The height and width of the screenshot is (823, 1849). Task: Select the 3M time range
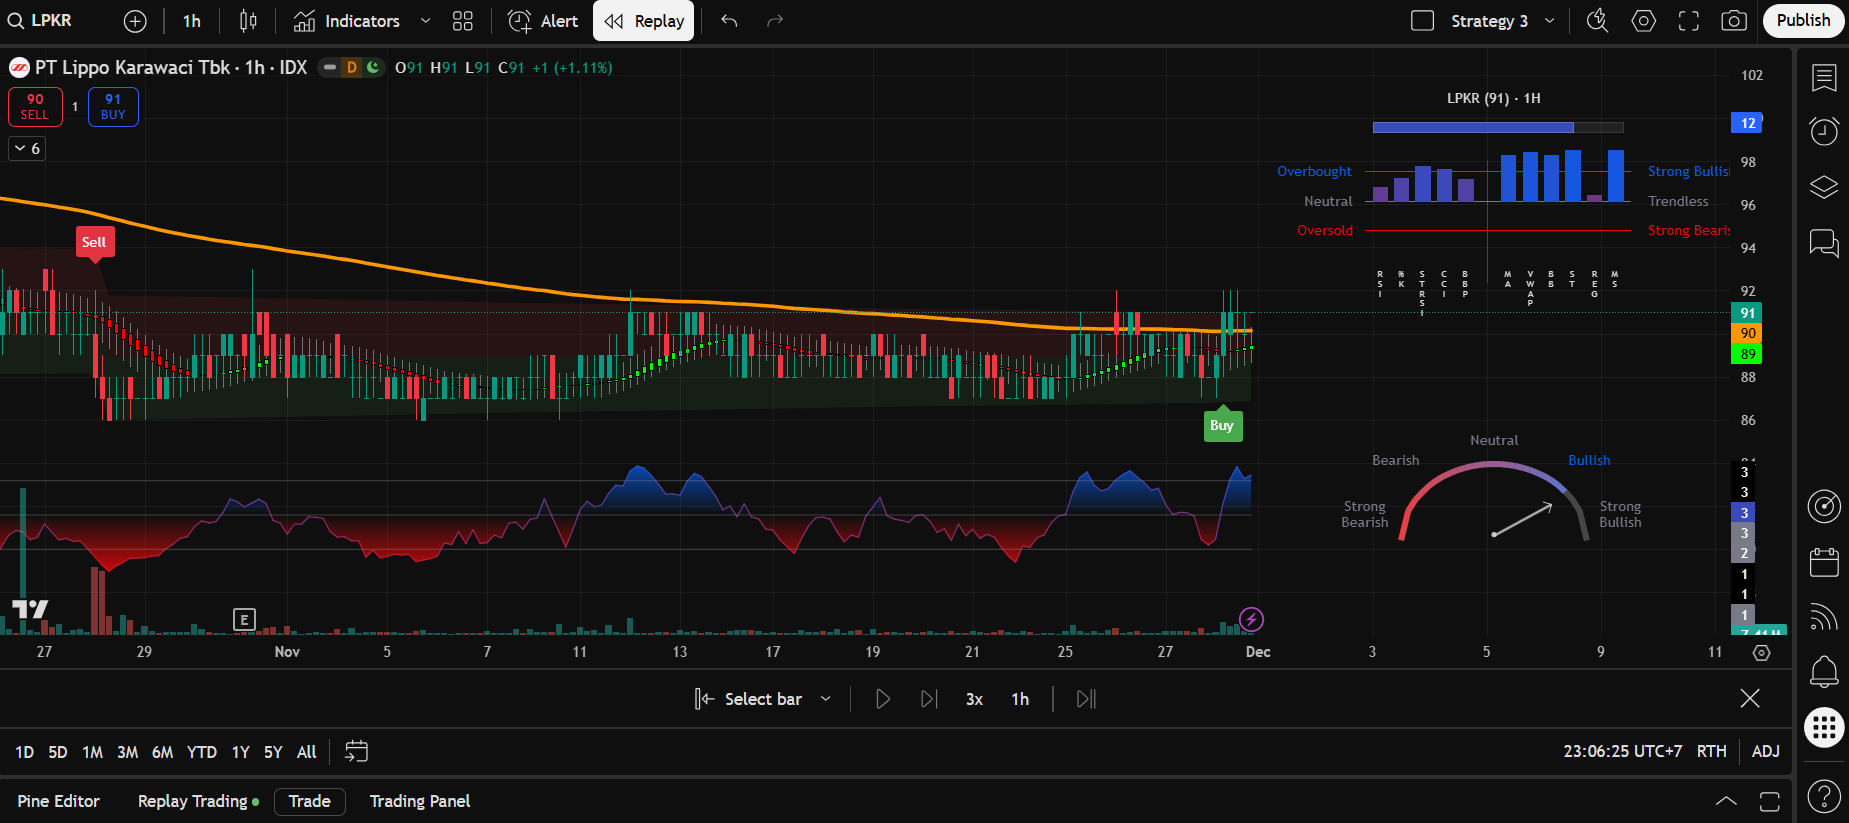click(127, 752)
